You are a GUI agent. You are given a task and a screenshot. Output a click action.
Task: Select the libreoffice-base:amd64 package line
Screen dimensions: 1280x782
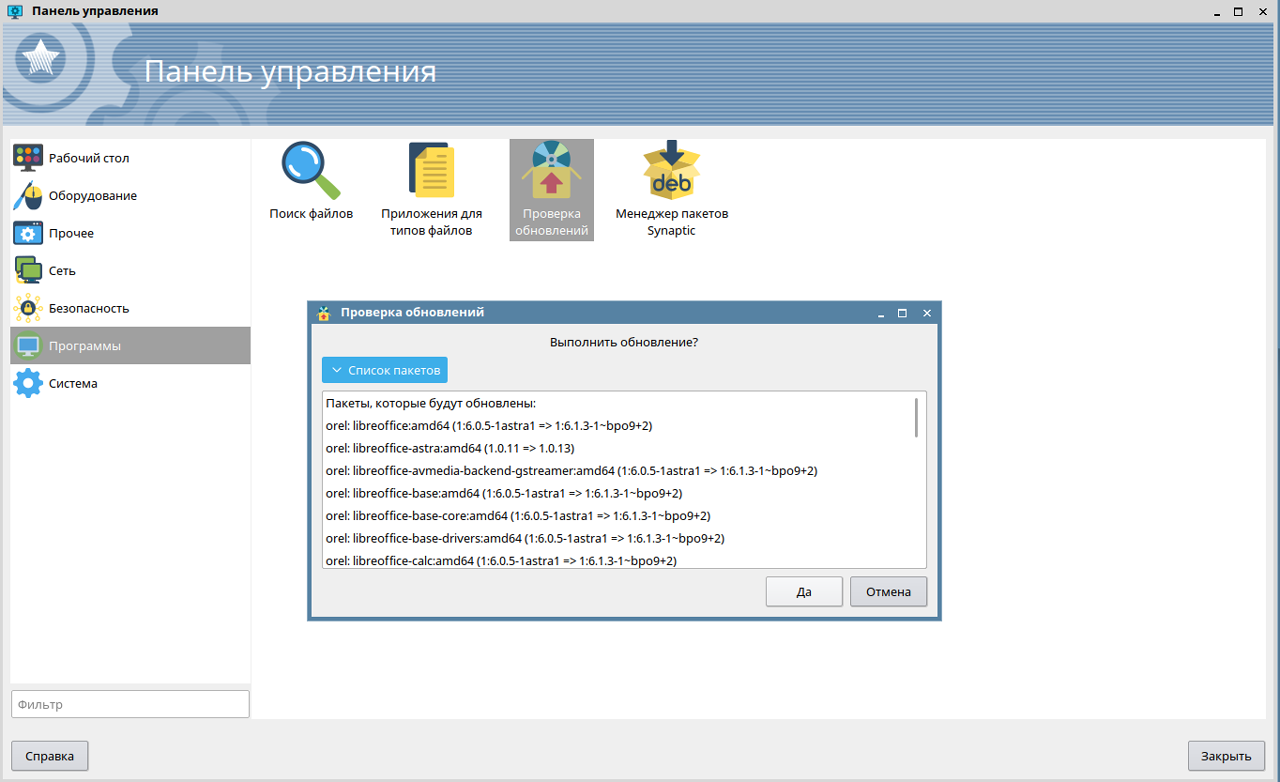click(504, 493)
